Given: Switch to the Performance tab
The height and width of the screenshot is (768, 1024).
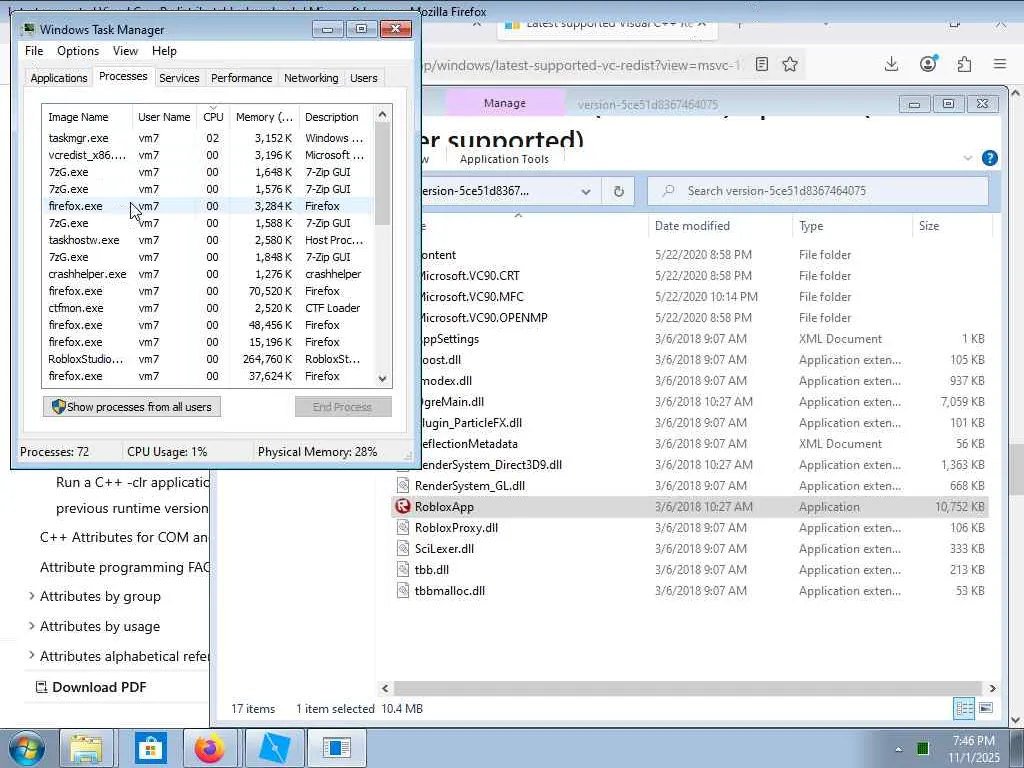Looking at the screenshot, I should (242, 78).
